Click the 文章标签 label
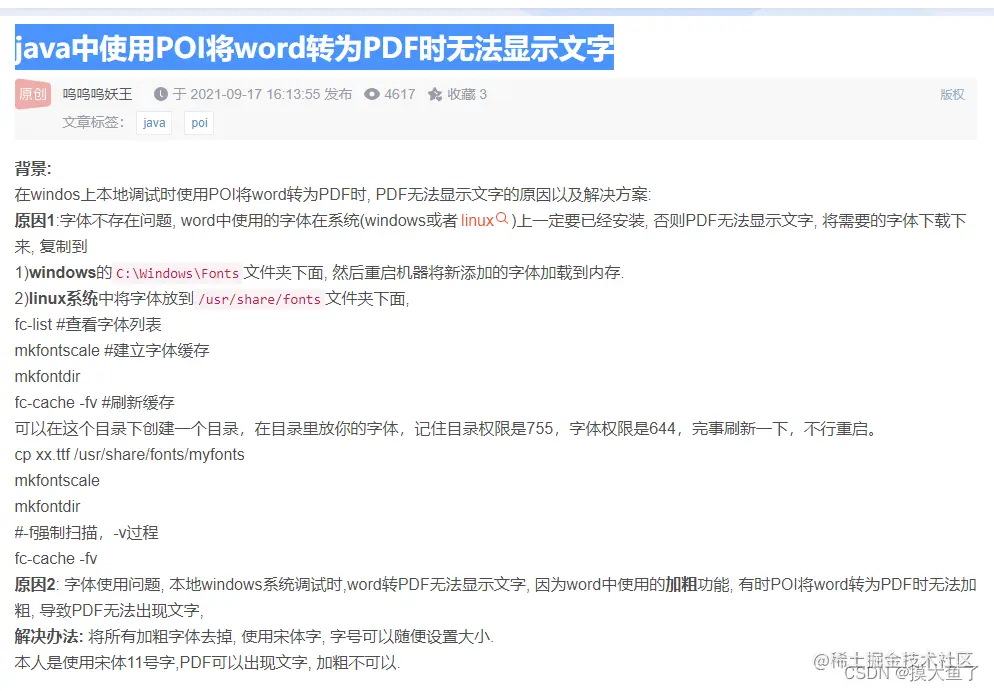 (x=93, y=122)
